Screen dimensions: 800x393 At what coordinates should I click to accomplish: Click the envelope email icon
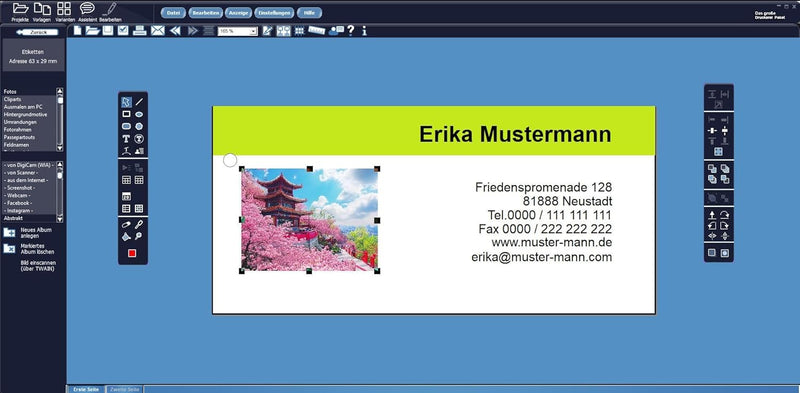point(158,31)
